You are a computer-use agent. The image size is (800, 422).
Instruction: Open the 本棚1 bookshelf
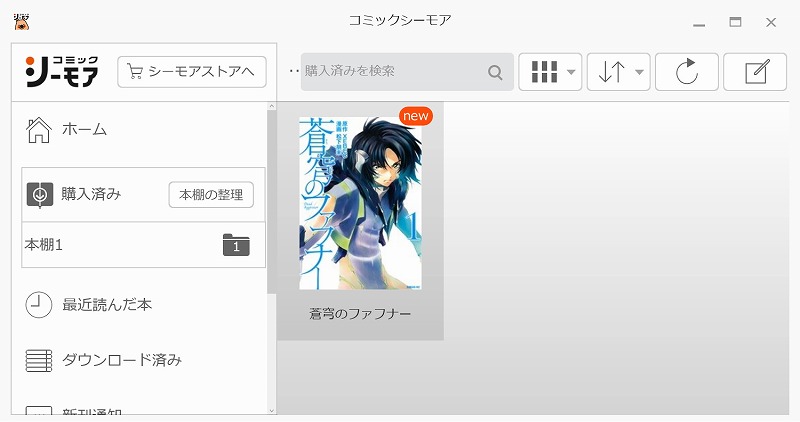(143, 245)
